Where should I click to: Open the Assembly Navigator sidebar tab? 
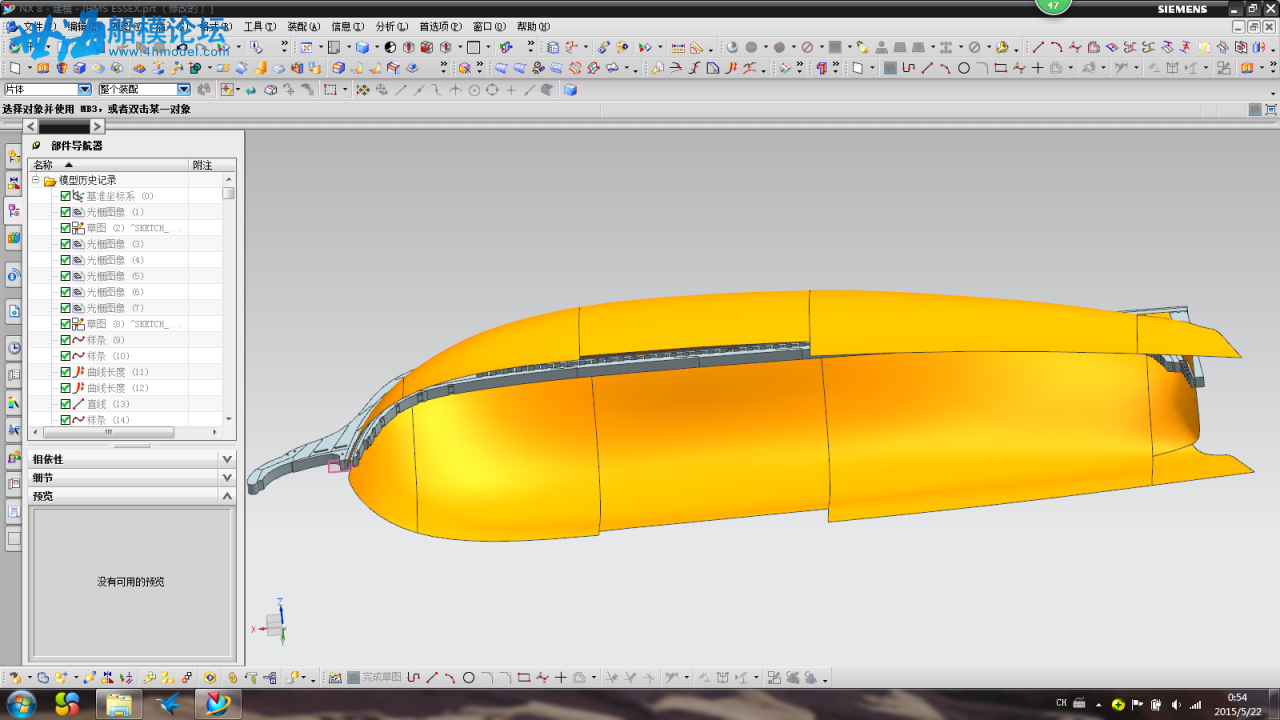point(13,157)
